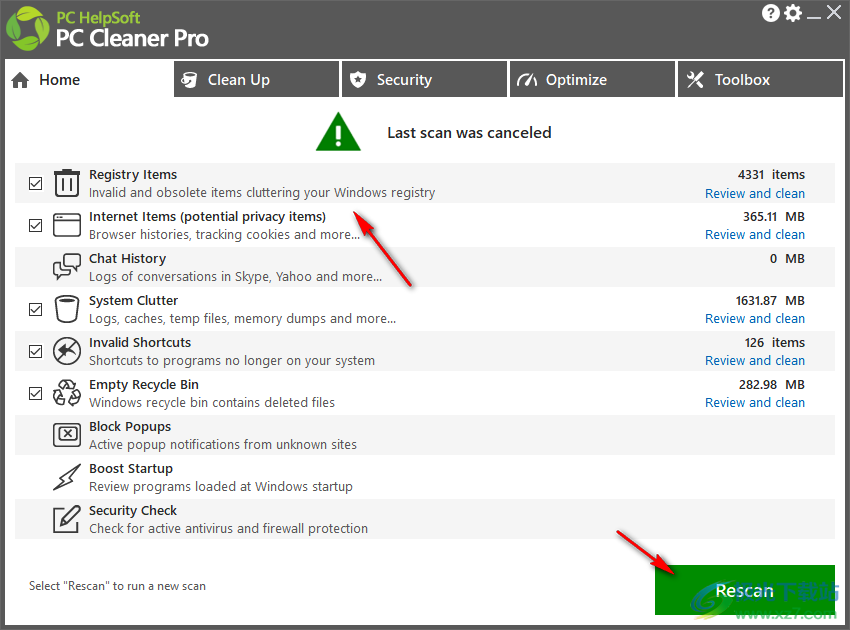Uncheck the Invalid Shortcuts checkbox
The width and height of the screenshot is (850, 630).
point(35,351)
